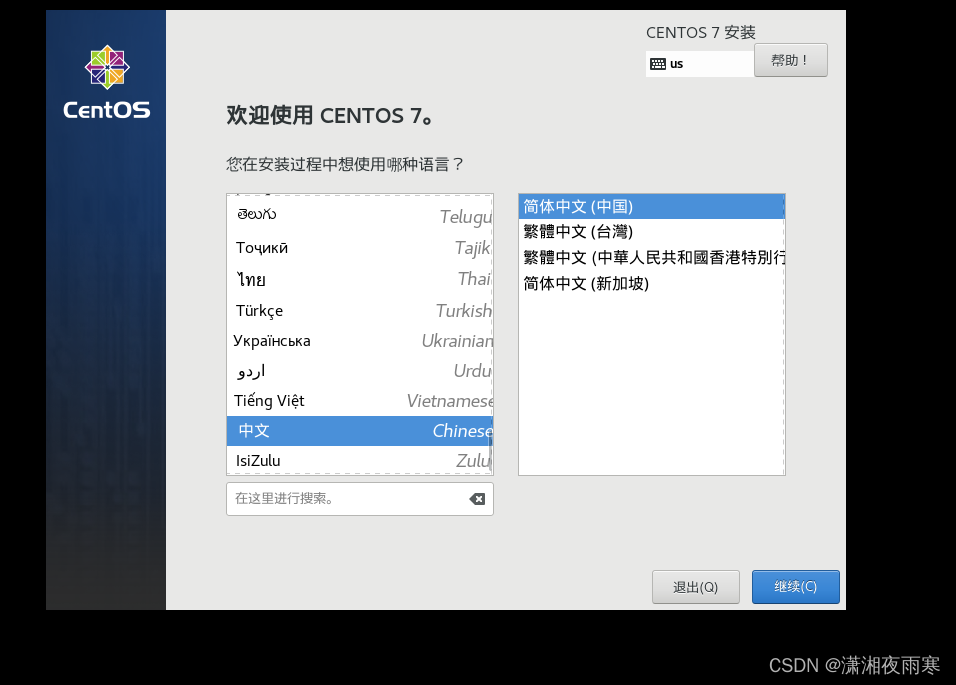Clear the search field with the backspace icon

pyautogui.click(x=477, y=499)
